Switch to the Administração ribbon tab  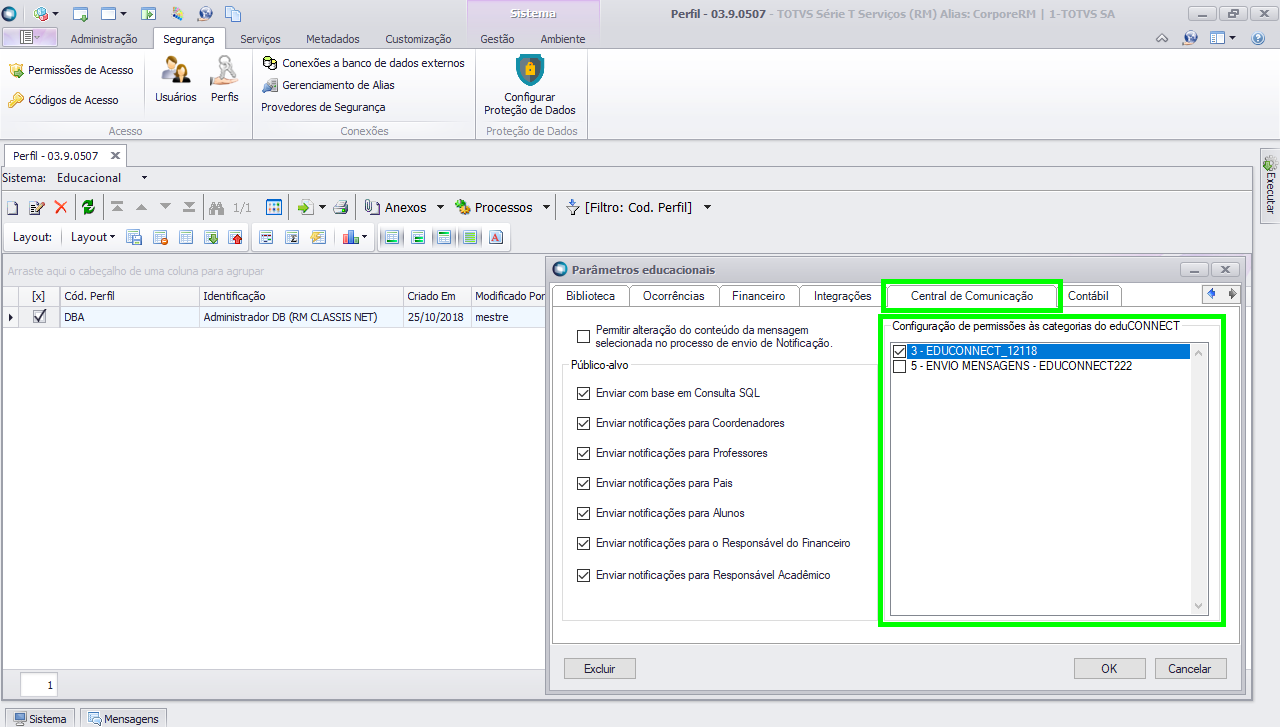(104, 39)
